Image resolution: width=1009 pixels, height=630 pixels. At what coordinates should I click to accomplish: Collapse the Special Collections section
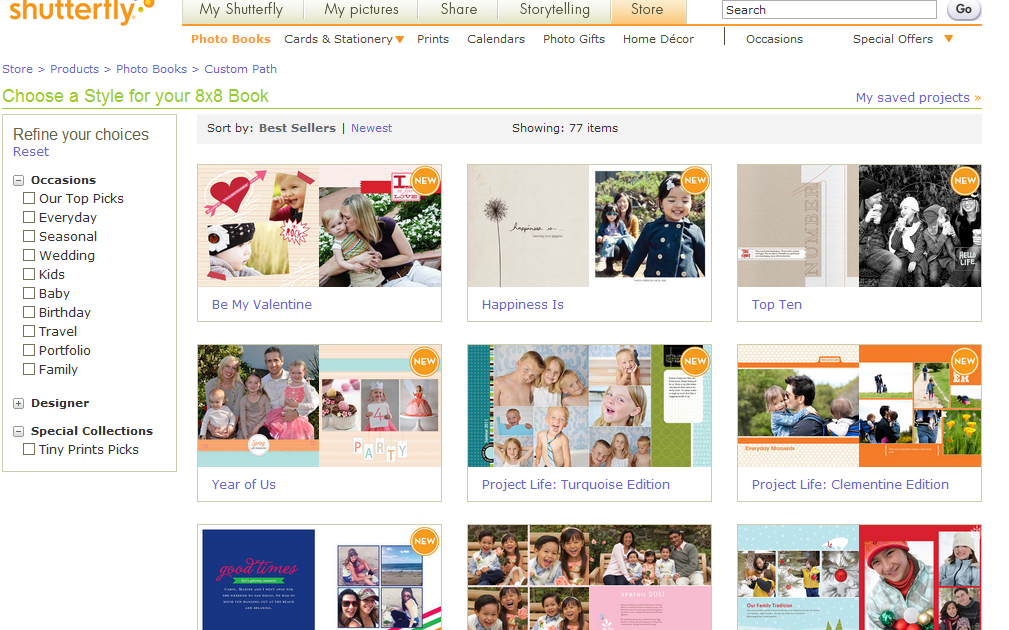[18, 430]
